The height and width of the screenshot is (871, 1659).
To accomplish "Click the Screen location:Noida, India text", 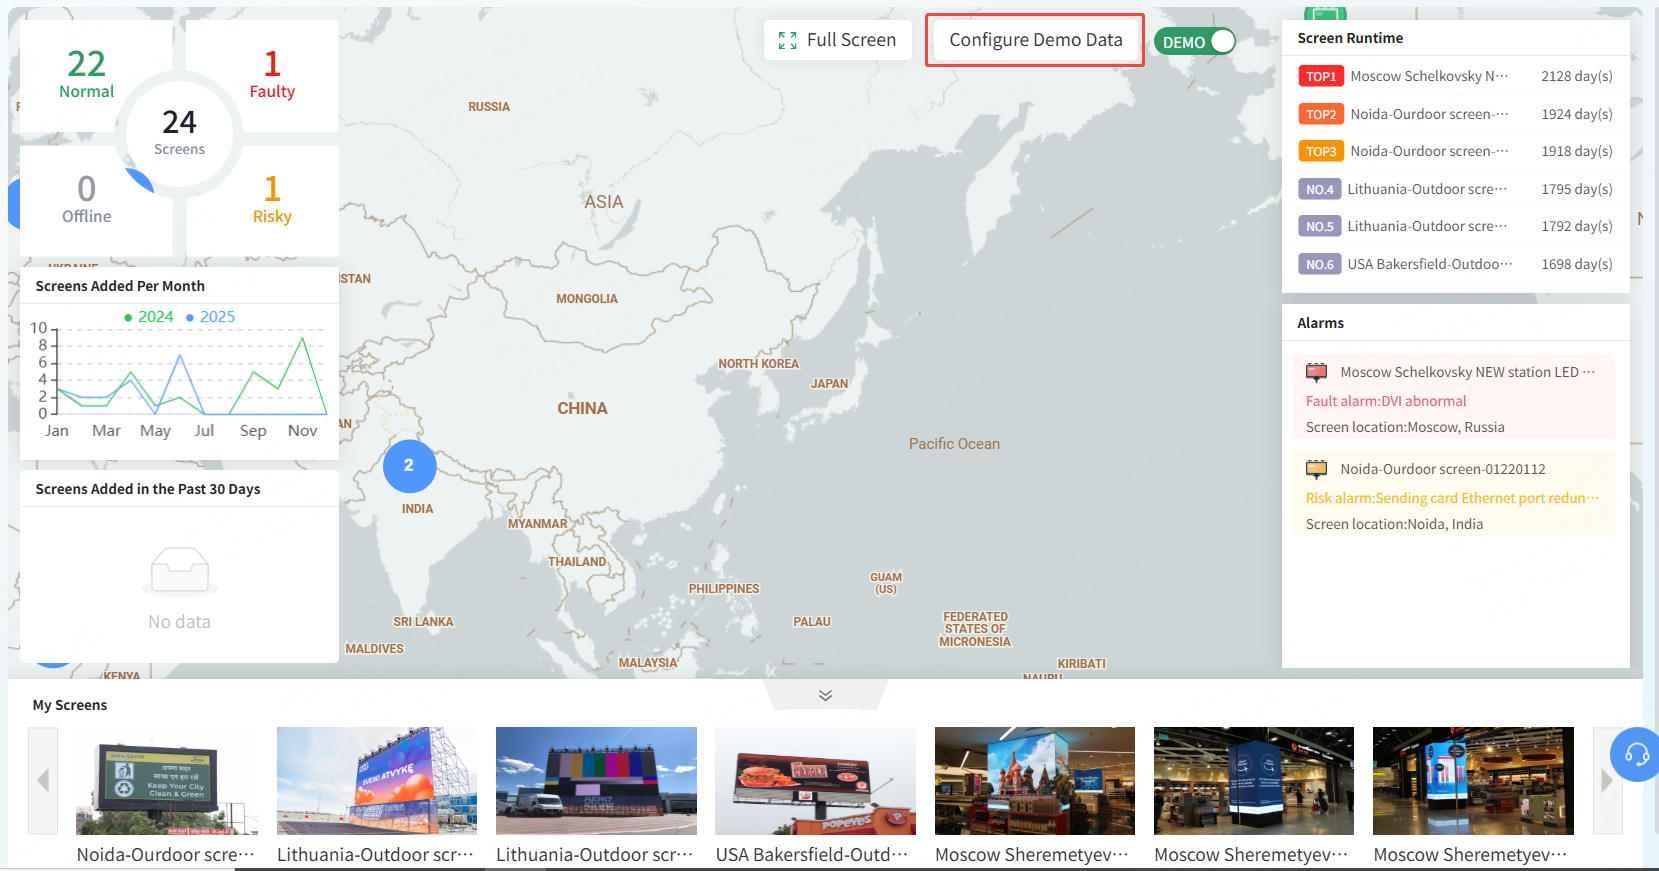I will click(x=1394, y=524).
